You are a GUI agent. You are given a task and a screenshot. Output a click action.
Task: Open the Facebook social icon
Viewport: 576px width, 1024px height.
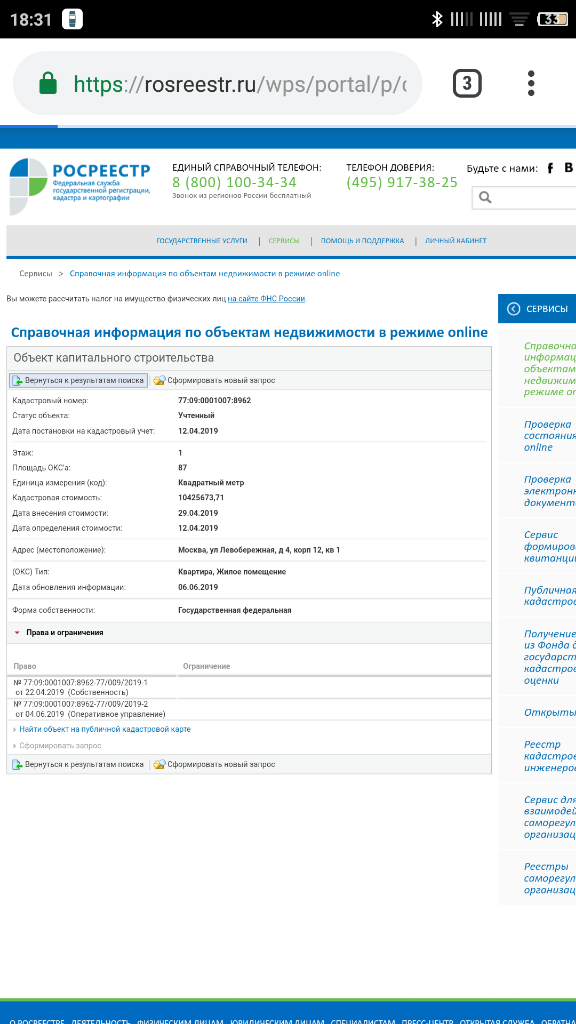click(x=551, y=168)
